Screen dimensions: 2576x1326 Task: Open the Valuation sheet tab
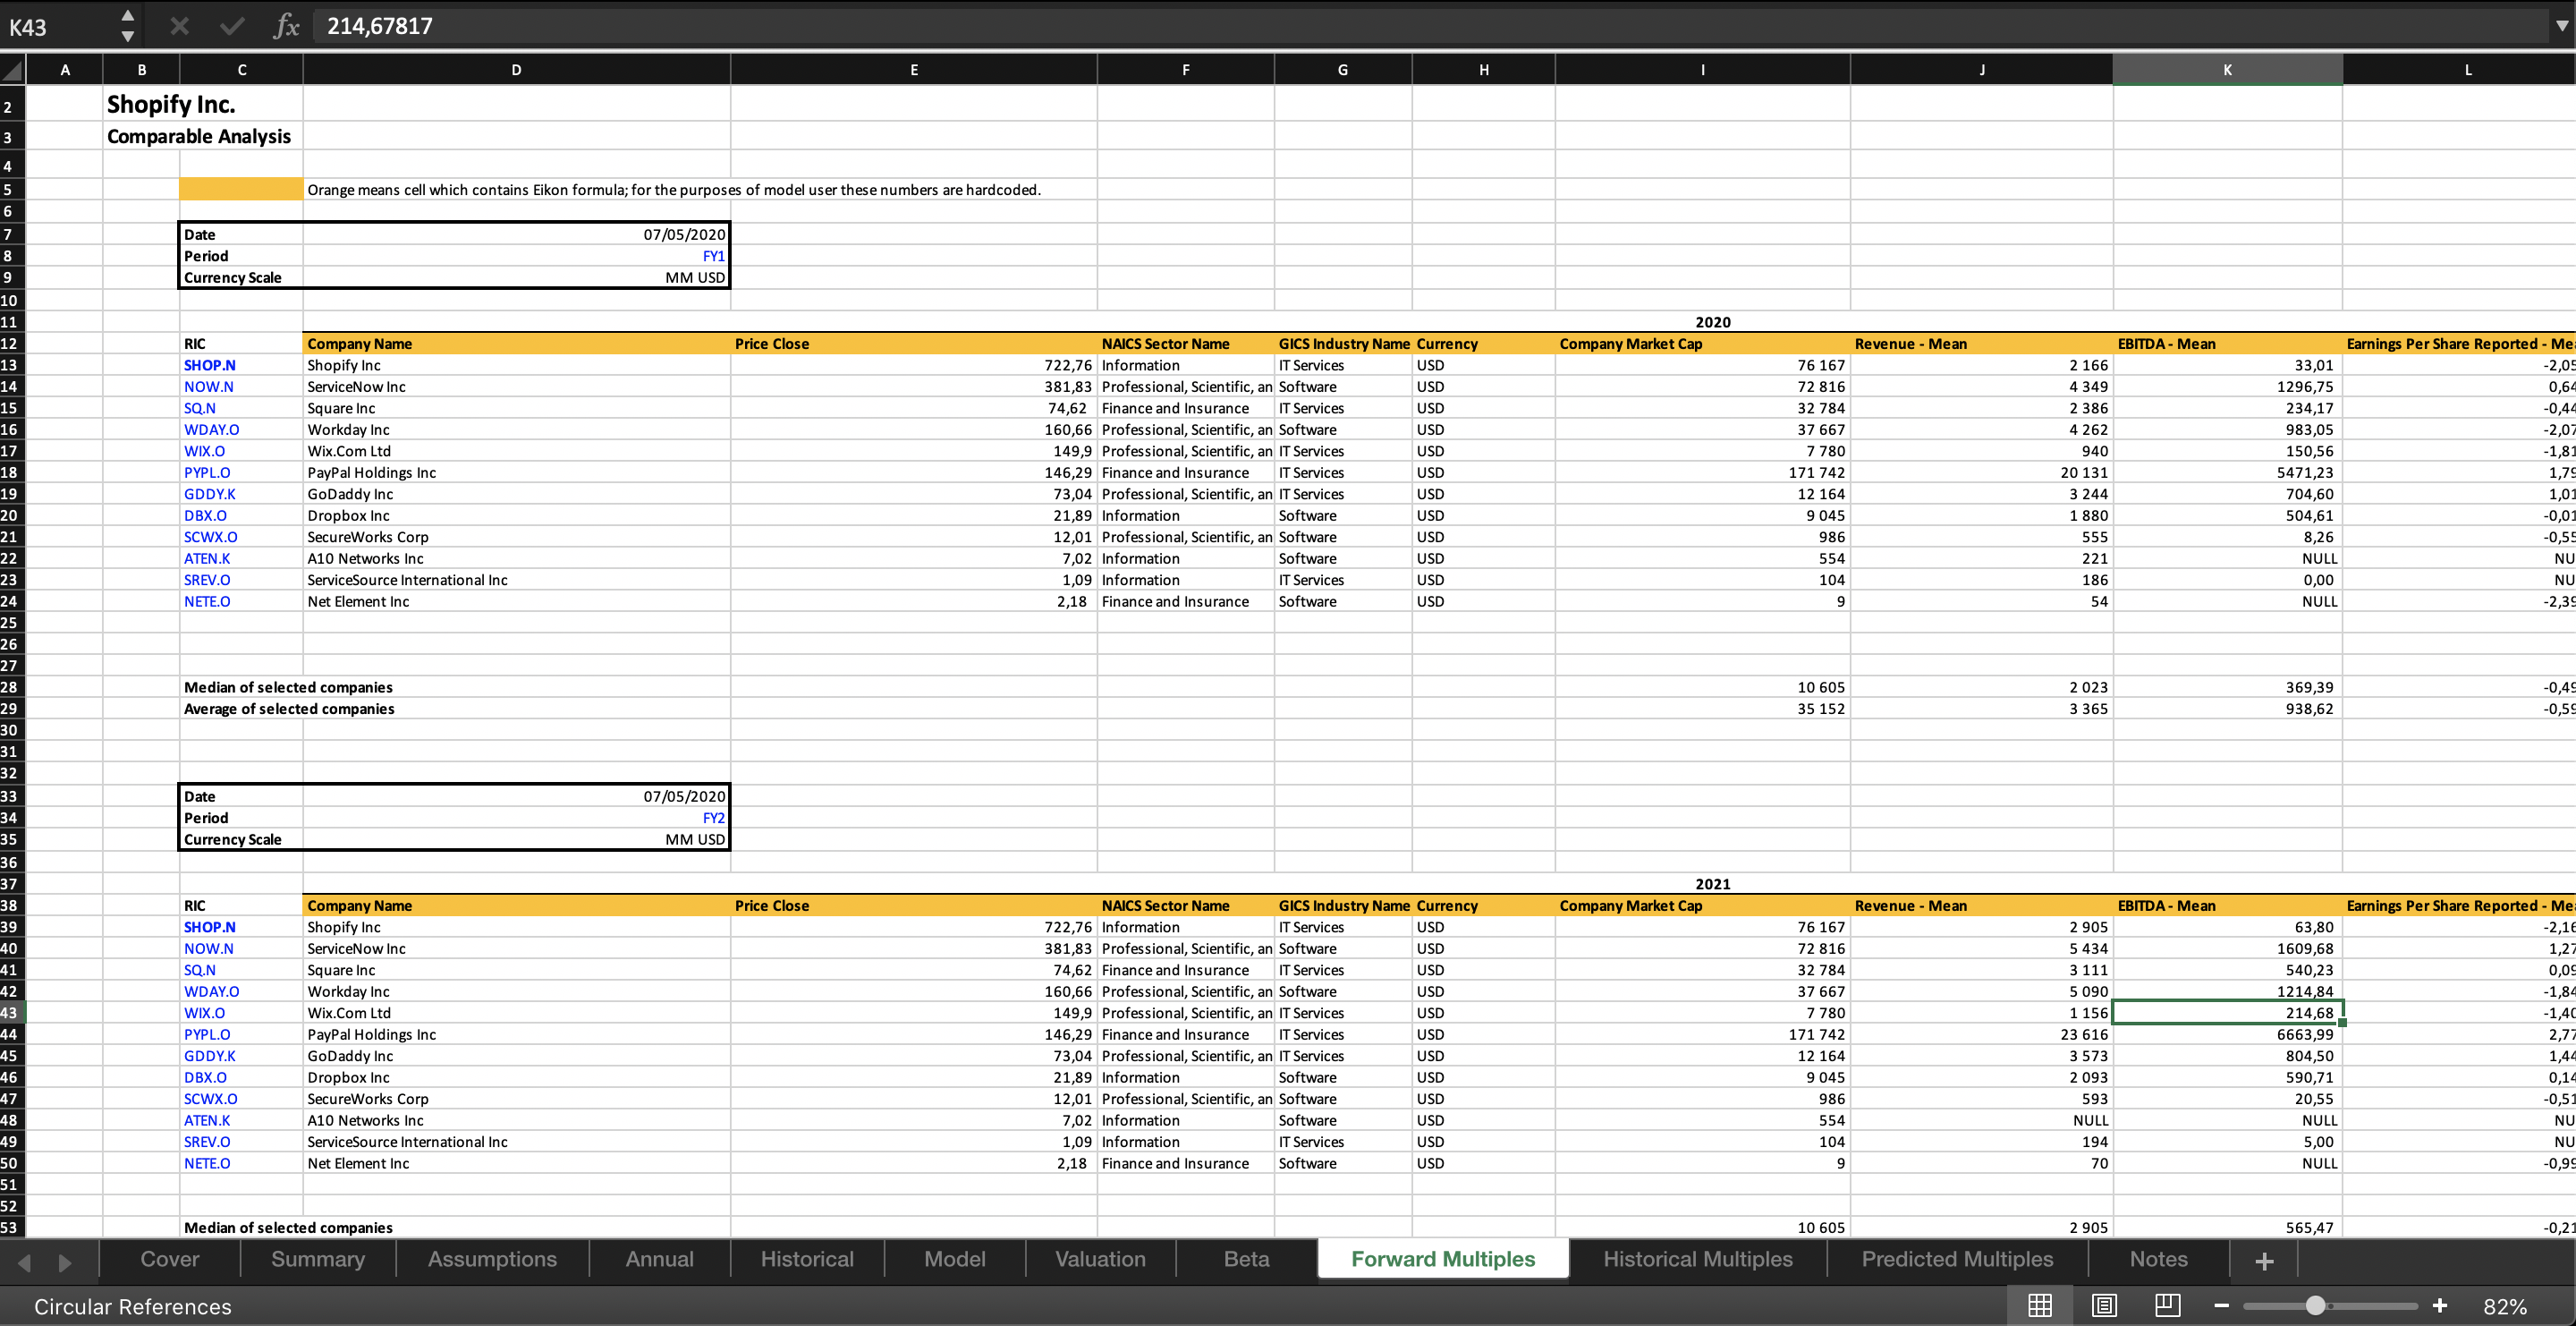click(1101, 1259)
